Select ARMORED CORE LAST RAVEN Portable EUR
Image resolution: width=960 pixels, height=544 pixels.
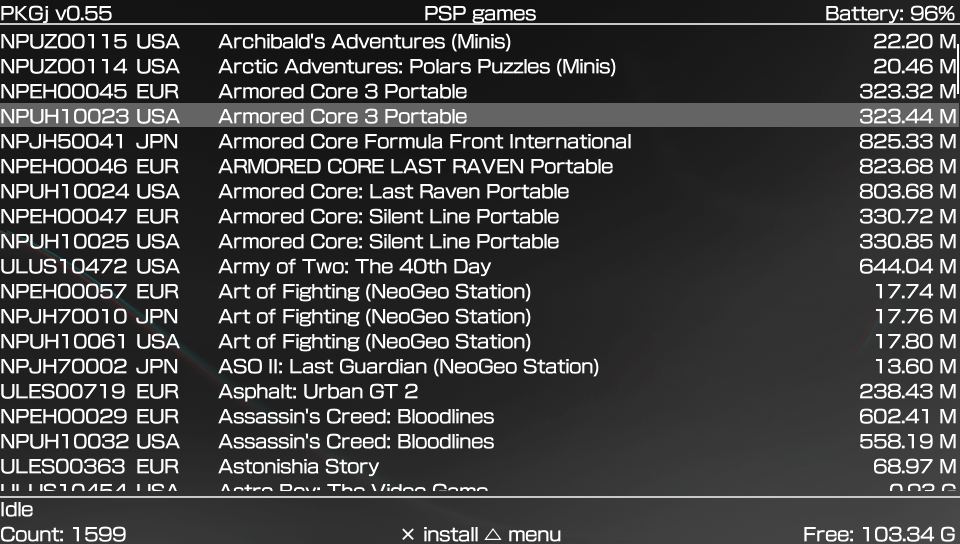point(480,166)
